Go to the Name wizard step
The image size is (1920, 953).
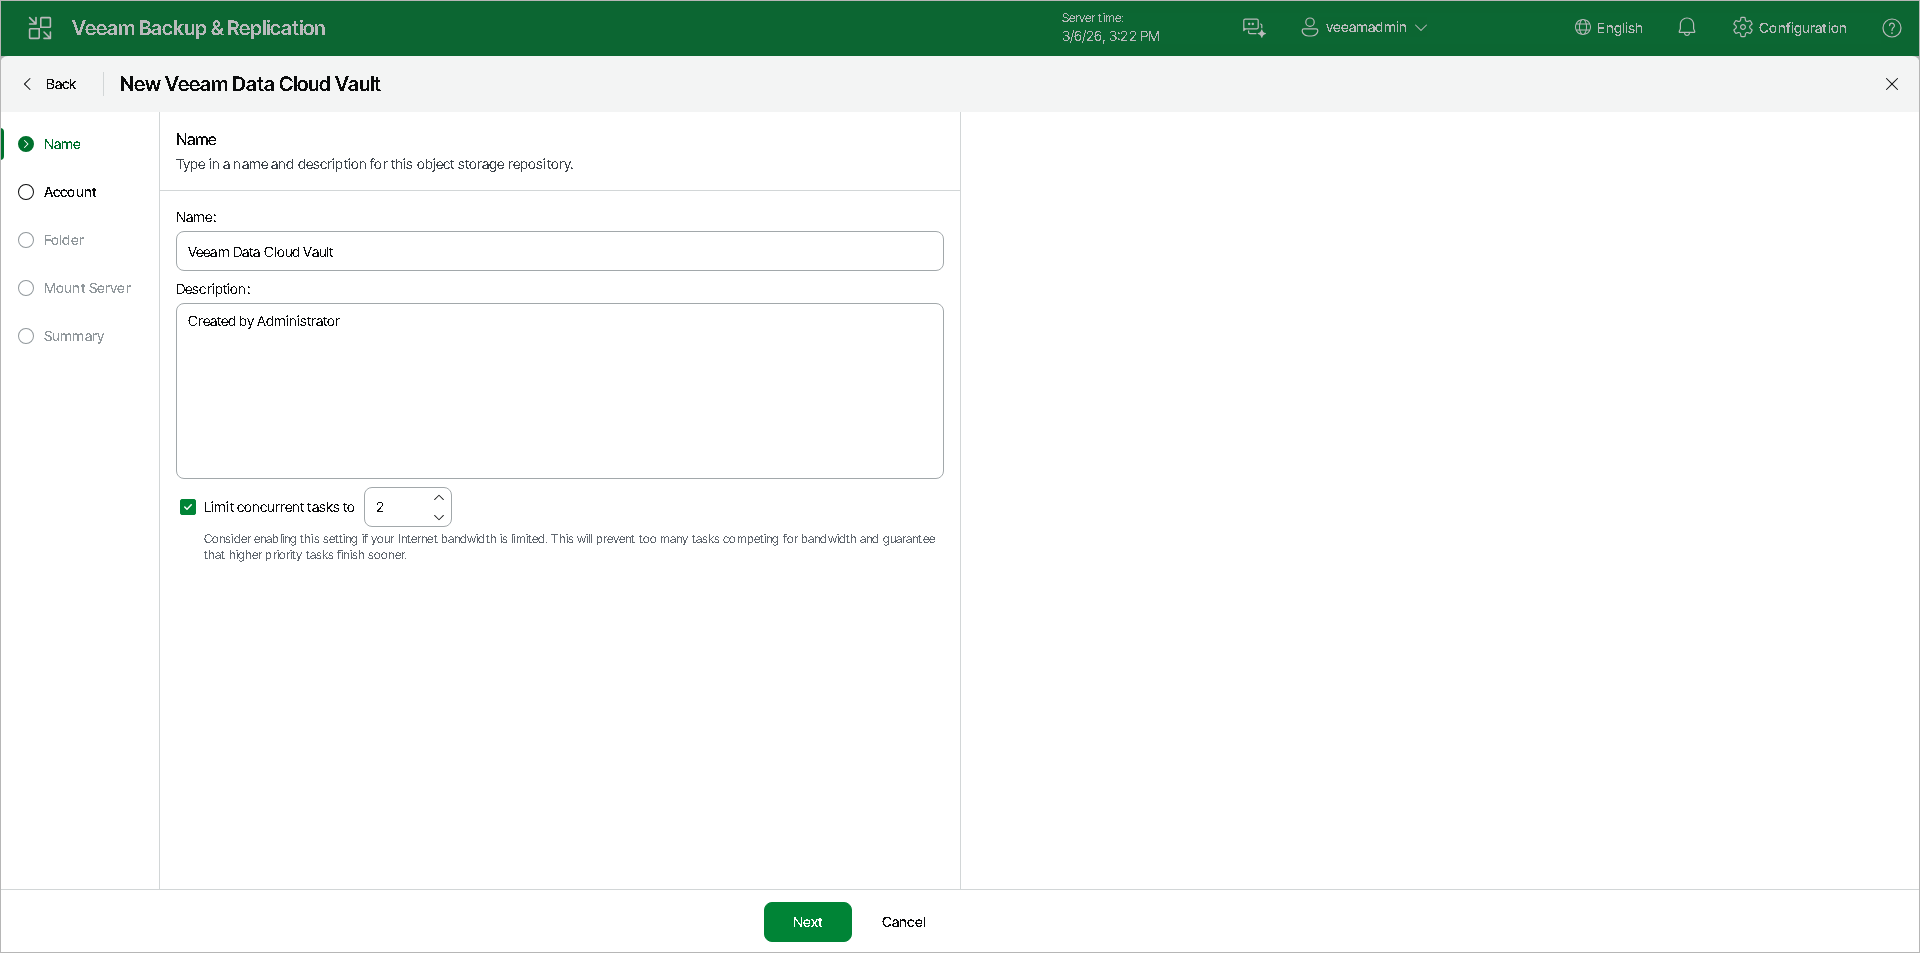pyautogui.click(x=62, y=144)
